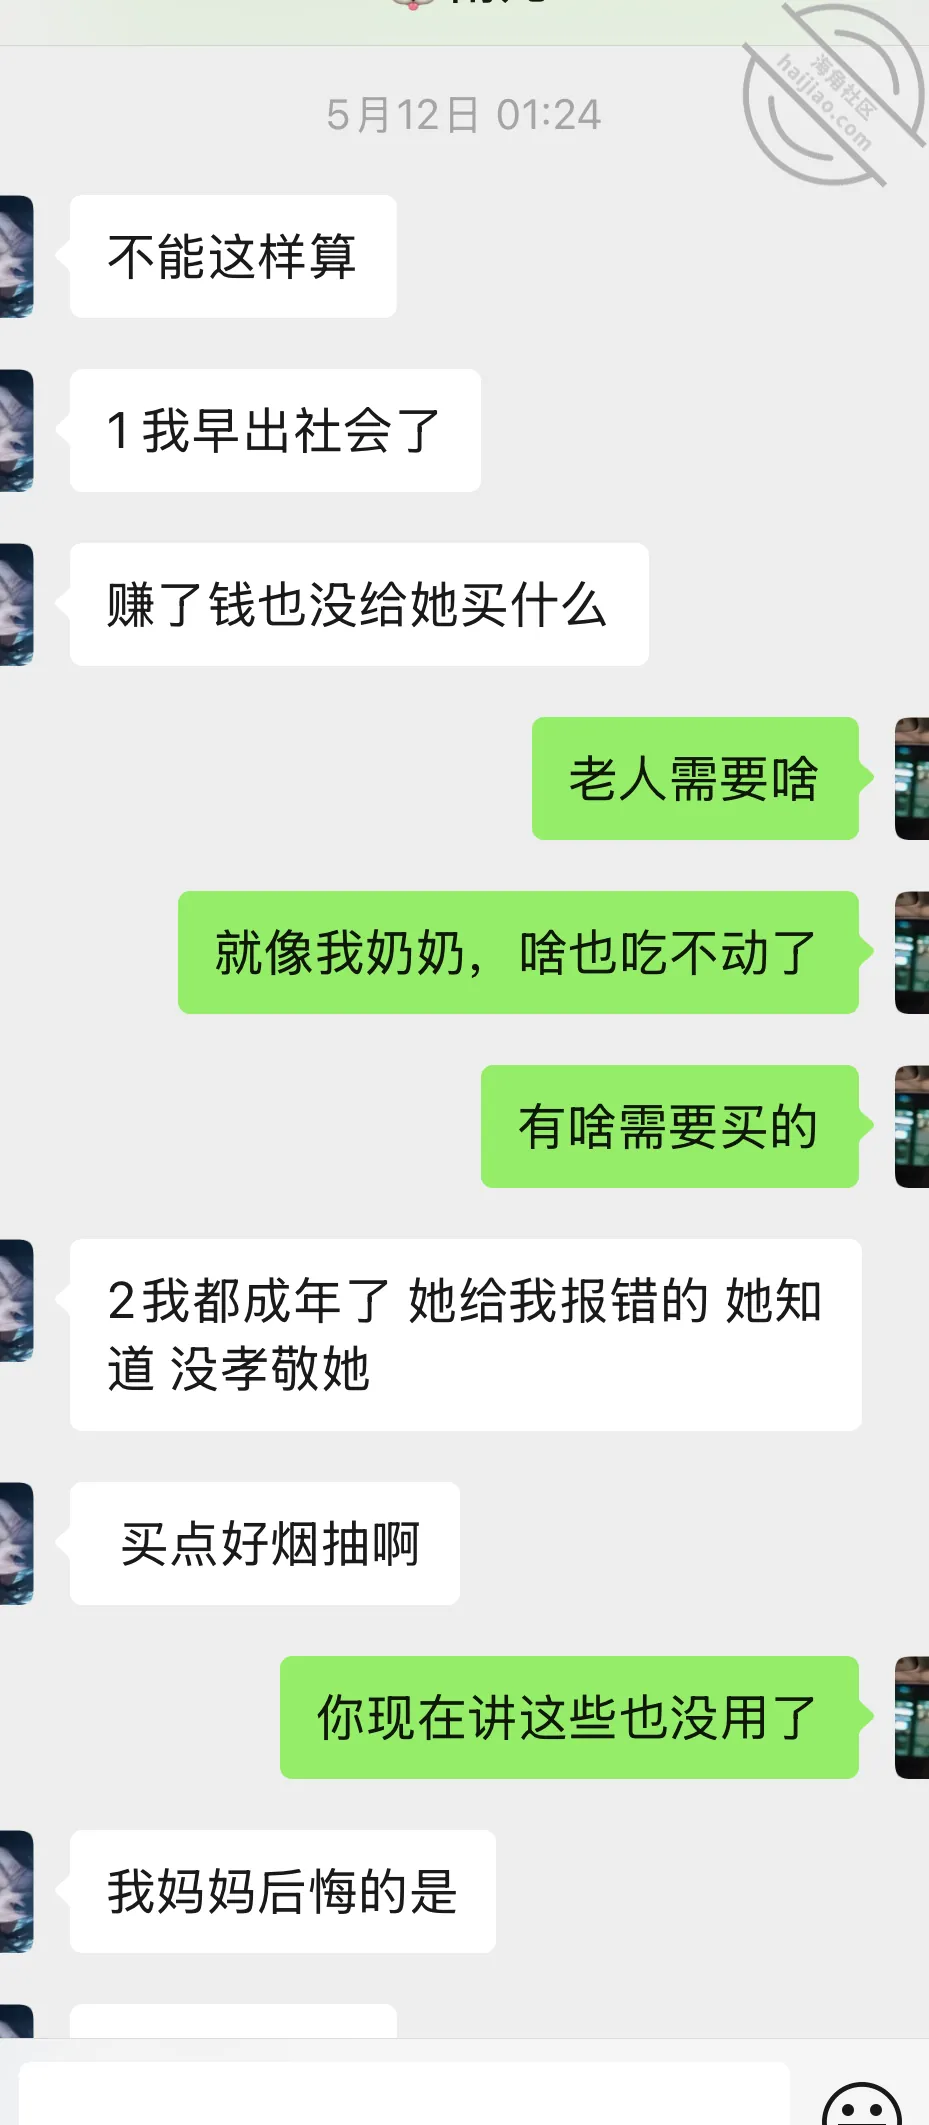Select the '就像我奶奶，啥也吃不动了' bubble
Screen dimensions: 929x2125
tap(518, 952)
